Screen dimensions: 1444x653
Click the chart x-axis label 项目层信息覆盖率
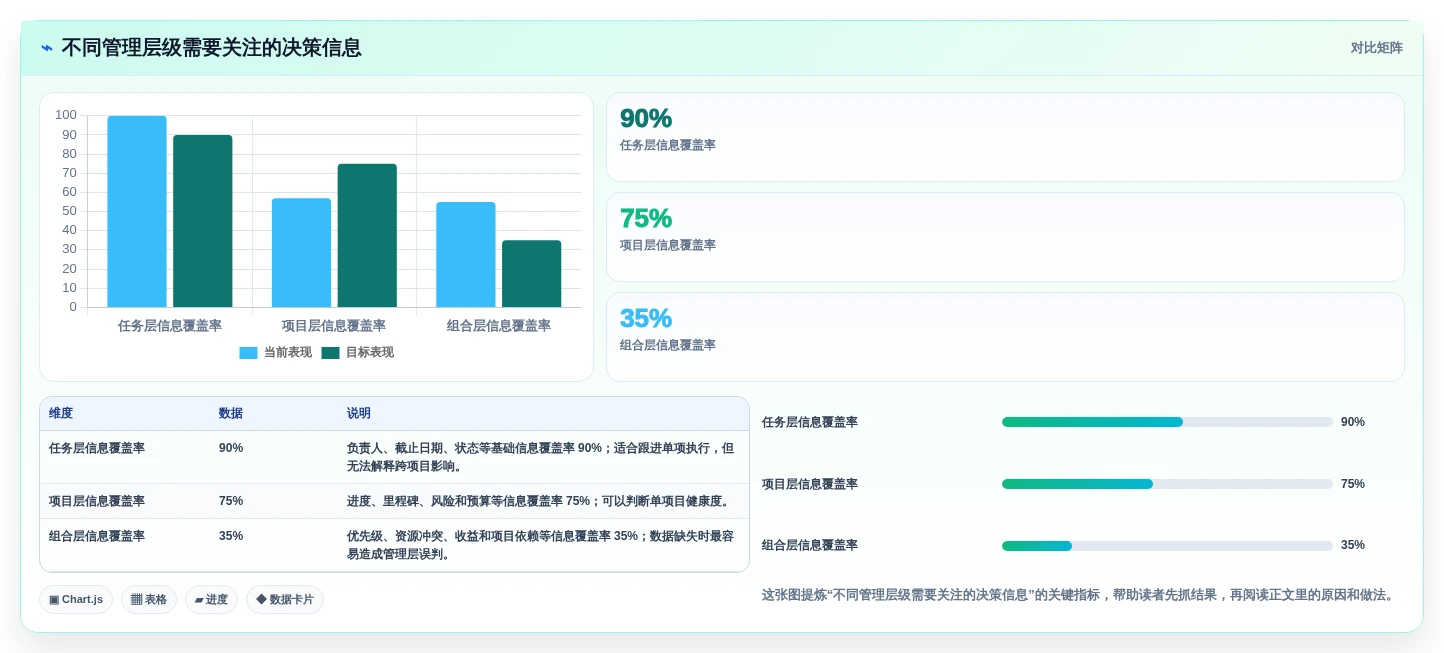coord(334,326)
